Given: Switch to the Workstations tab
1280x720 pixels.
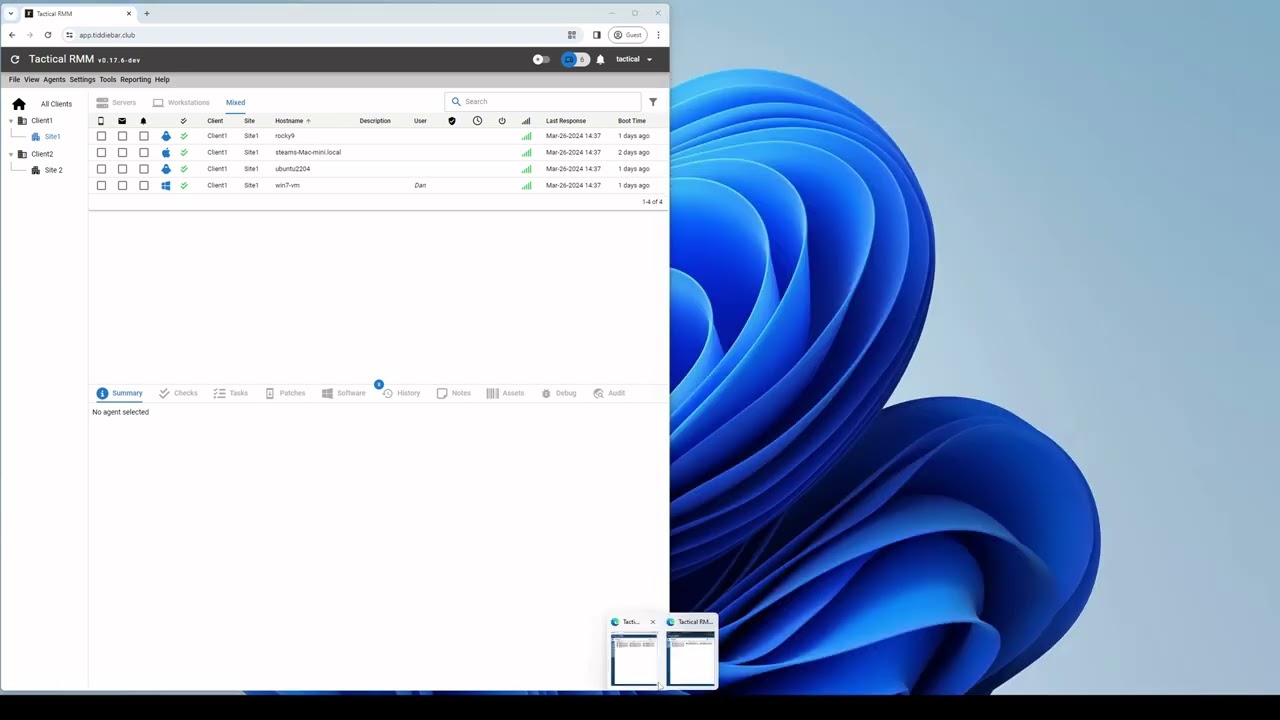Looking at the screenshot, I should (x=181, y=102).
